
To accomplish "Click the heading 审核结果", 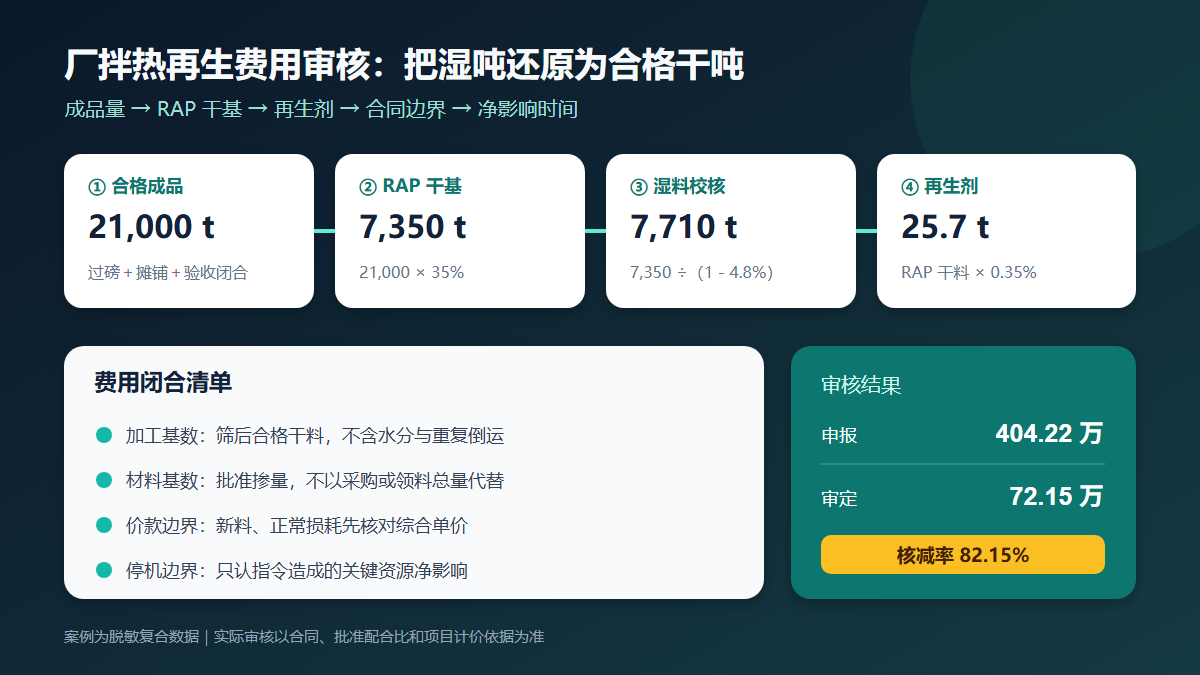I will (x=861, y=385).
